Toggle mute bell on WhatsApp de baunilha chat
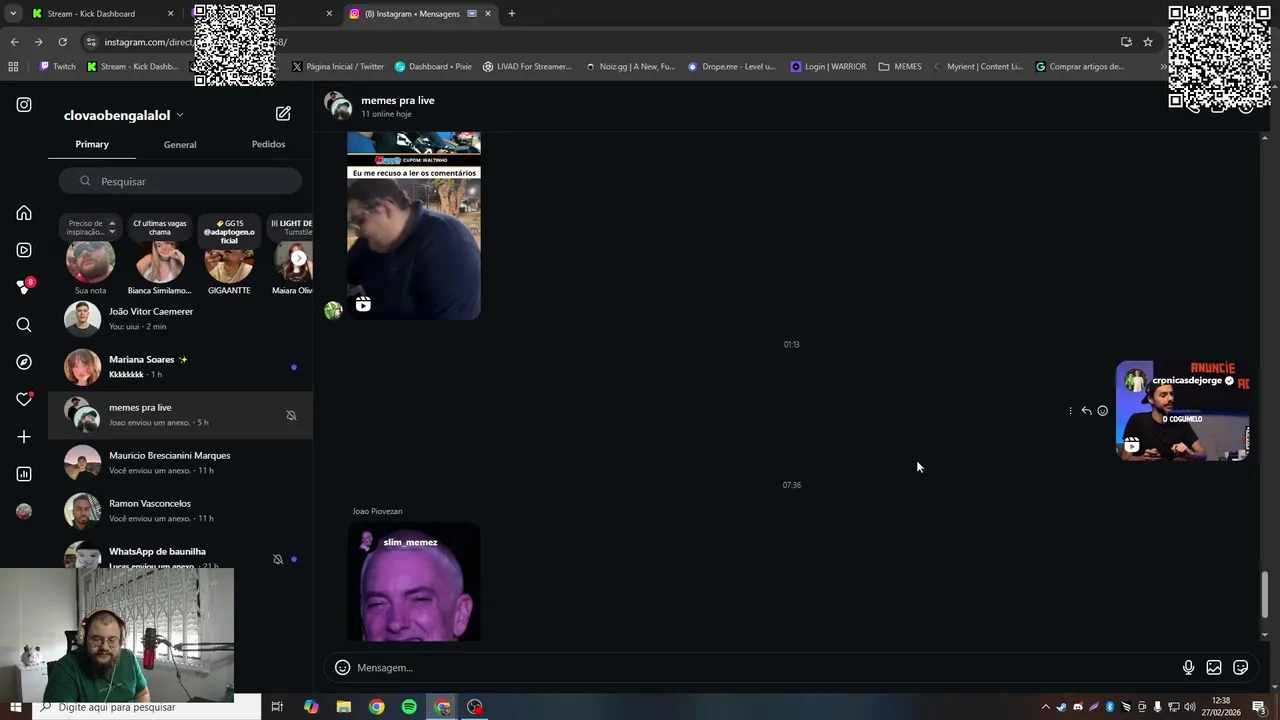 click(x=278, y=559)
